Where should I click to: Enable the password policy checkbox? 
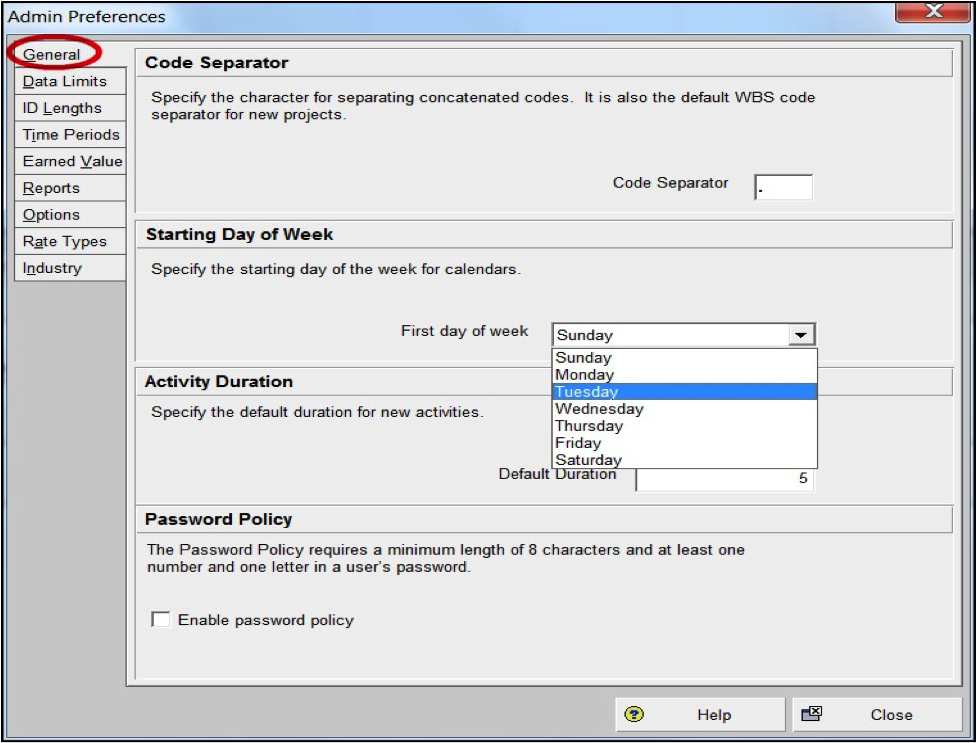click(x=161, y=620)
